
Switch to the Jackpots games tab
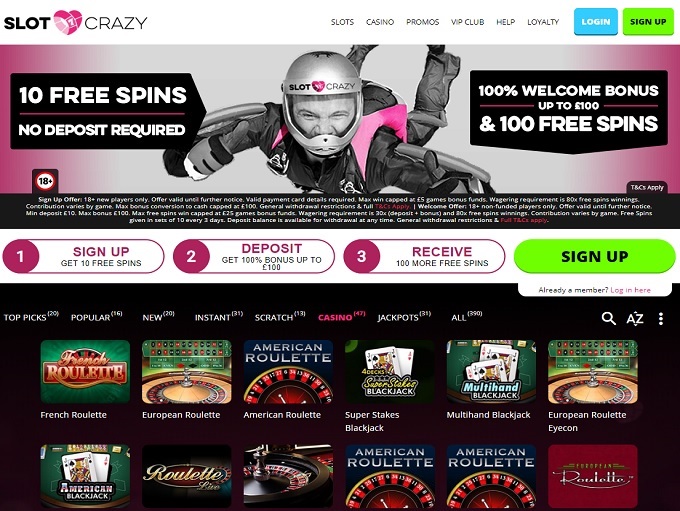coord(404,317)
